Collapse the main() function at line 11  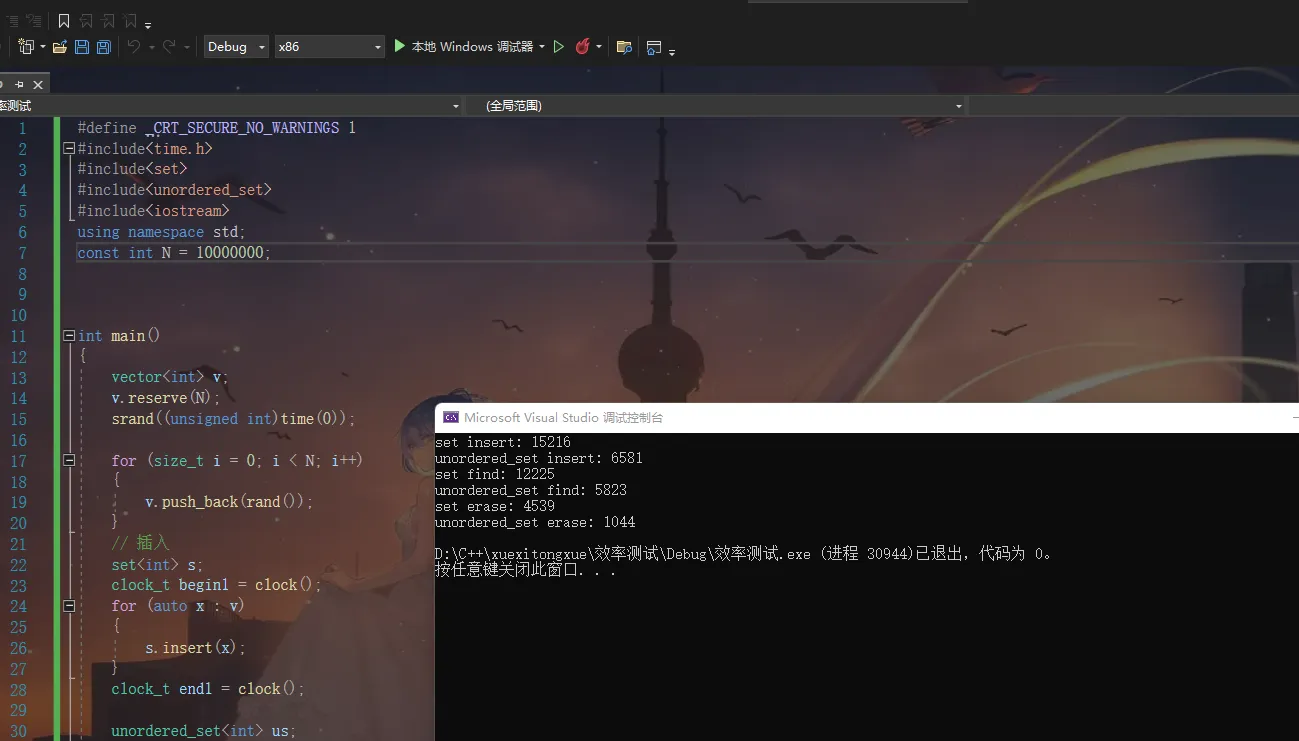68,336
